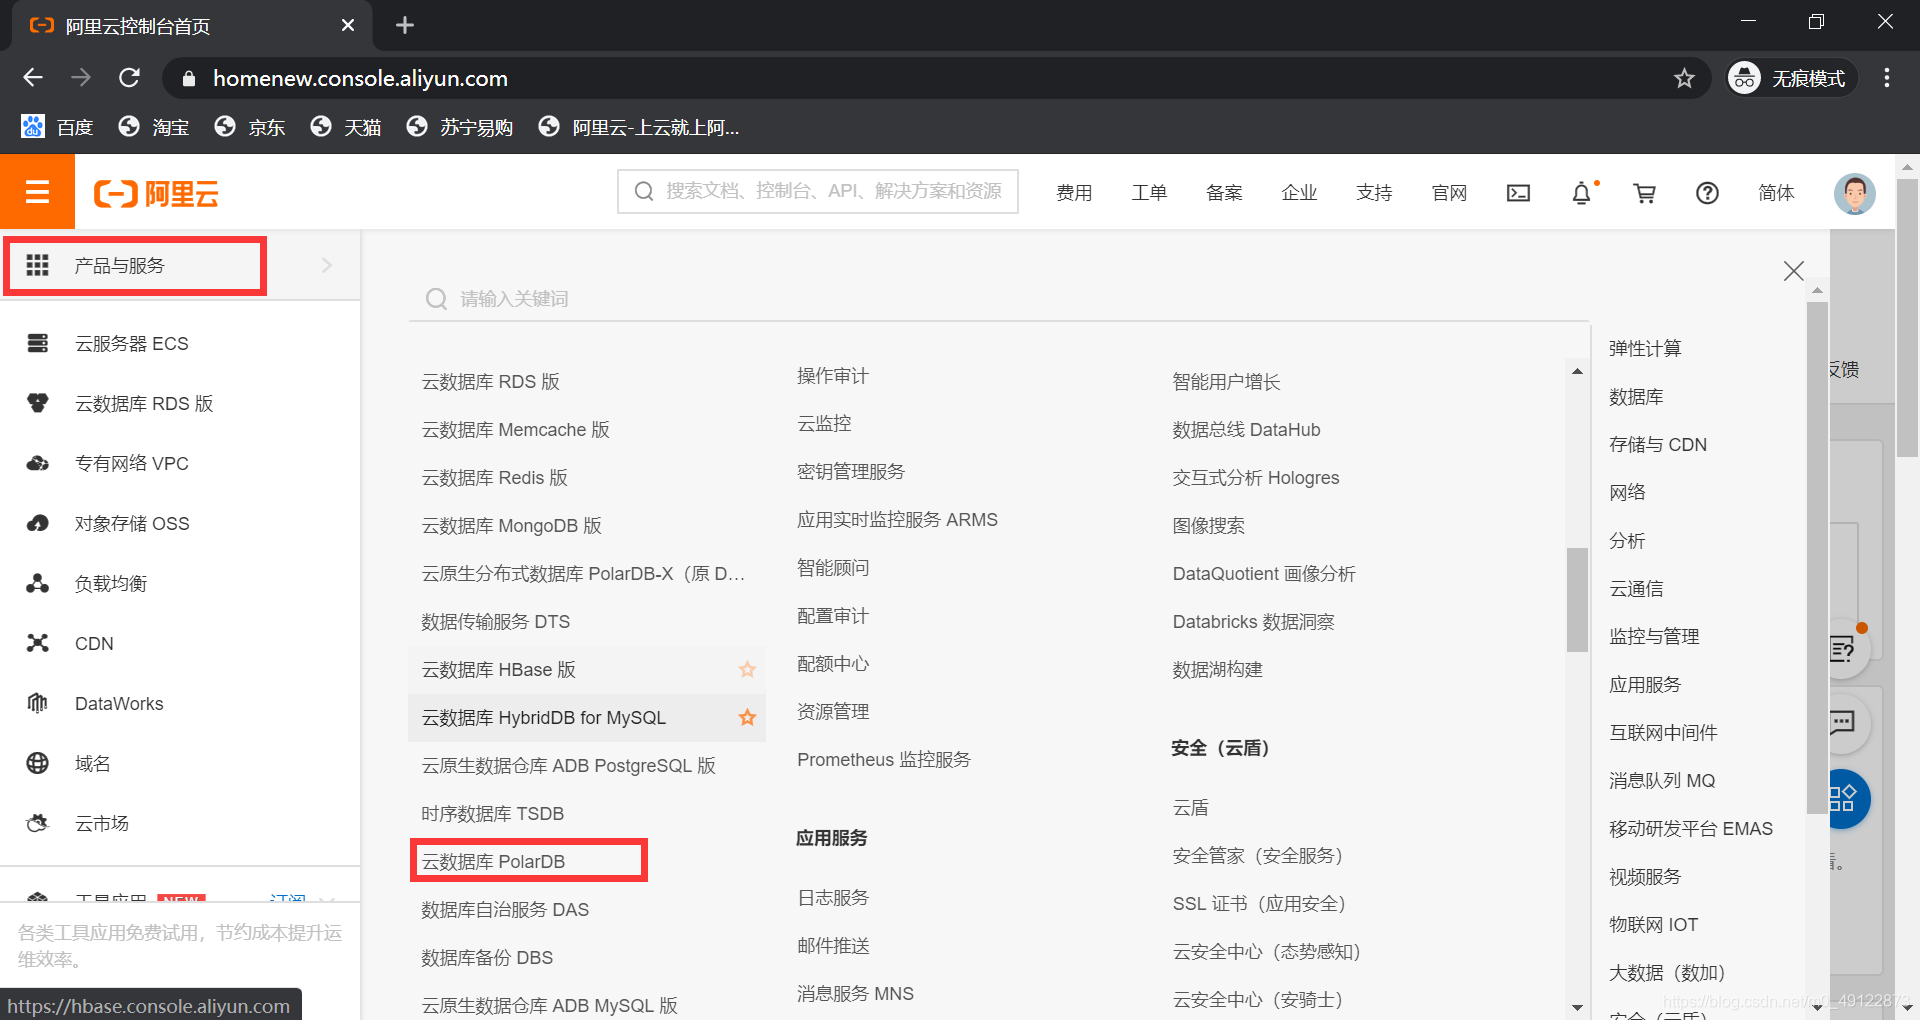Open the 苏宁易购 bookmark
Screen dimensions: 1920x1020
[460, 127]
